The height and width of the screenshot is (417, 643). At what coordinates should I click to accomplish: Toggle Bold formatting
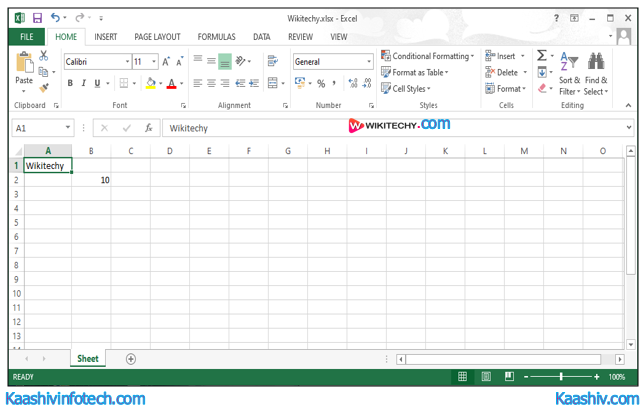point(70,84)
